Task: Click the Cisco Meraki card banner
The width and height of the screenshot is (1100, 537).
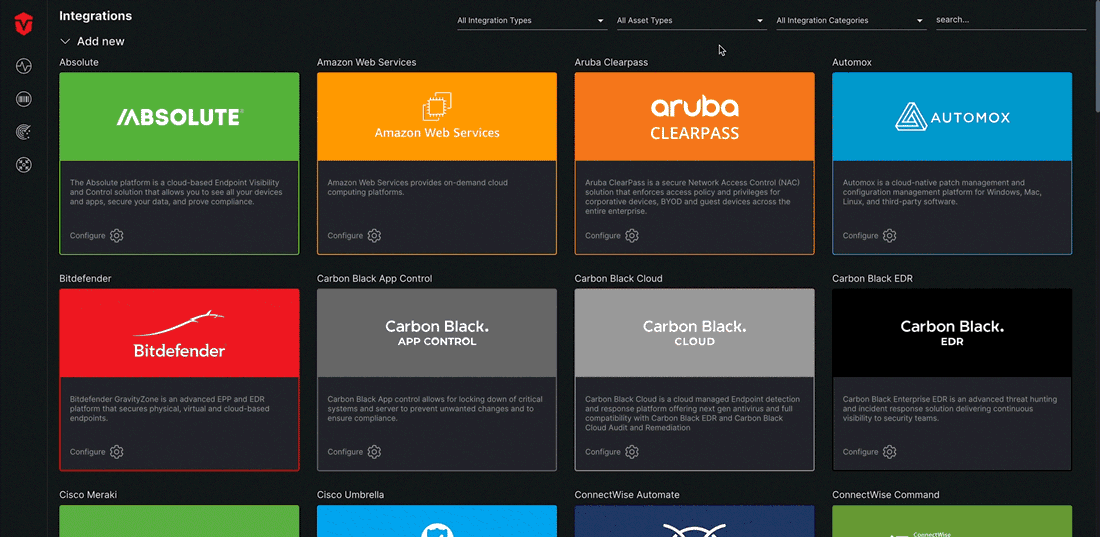Action: click(x=179, y=521)
